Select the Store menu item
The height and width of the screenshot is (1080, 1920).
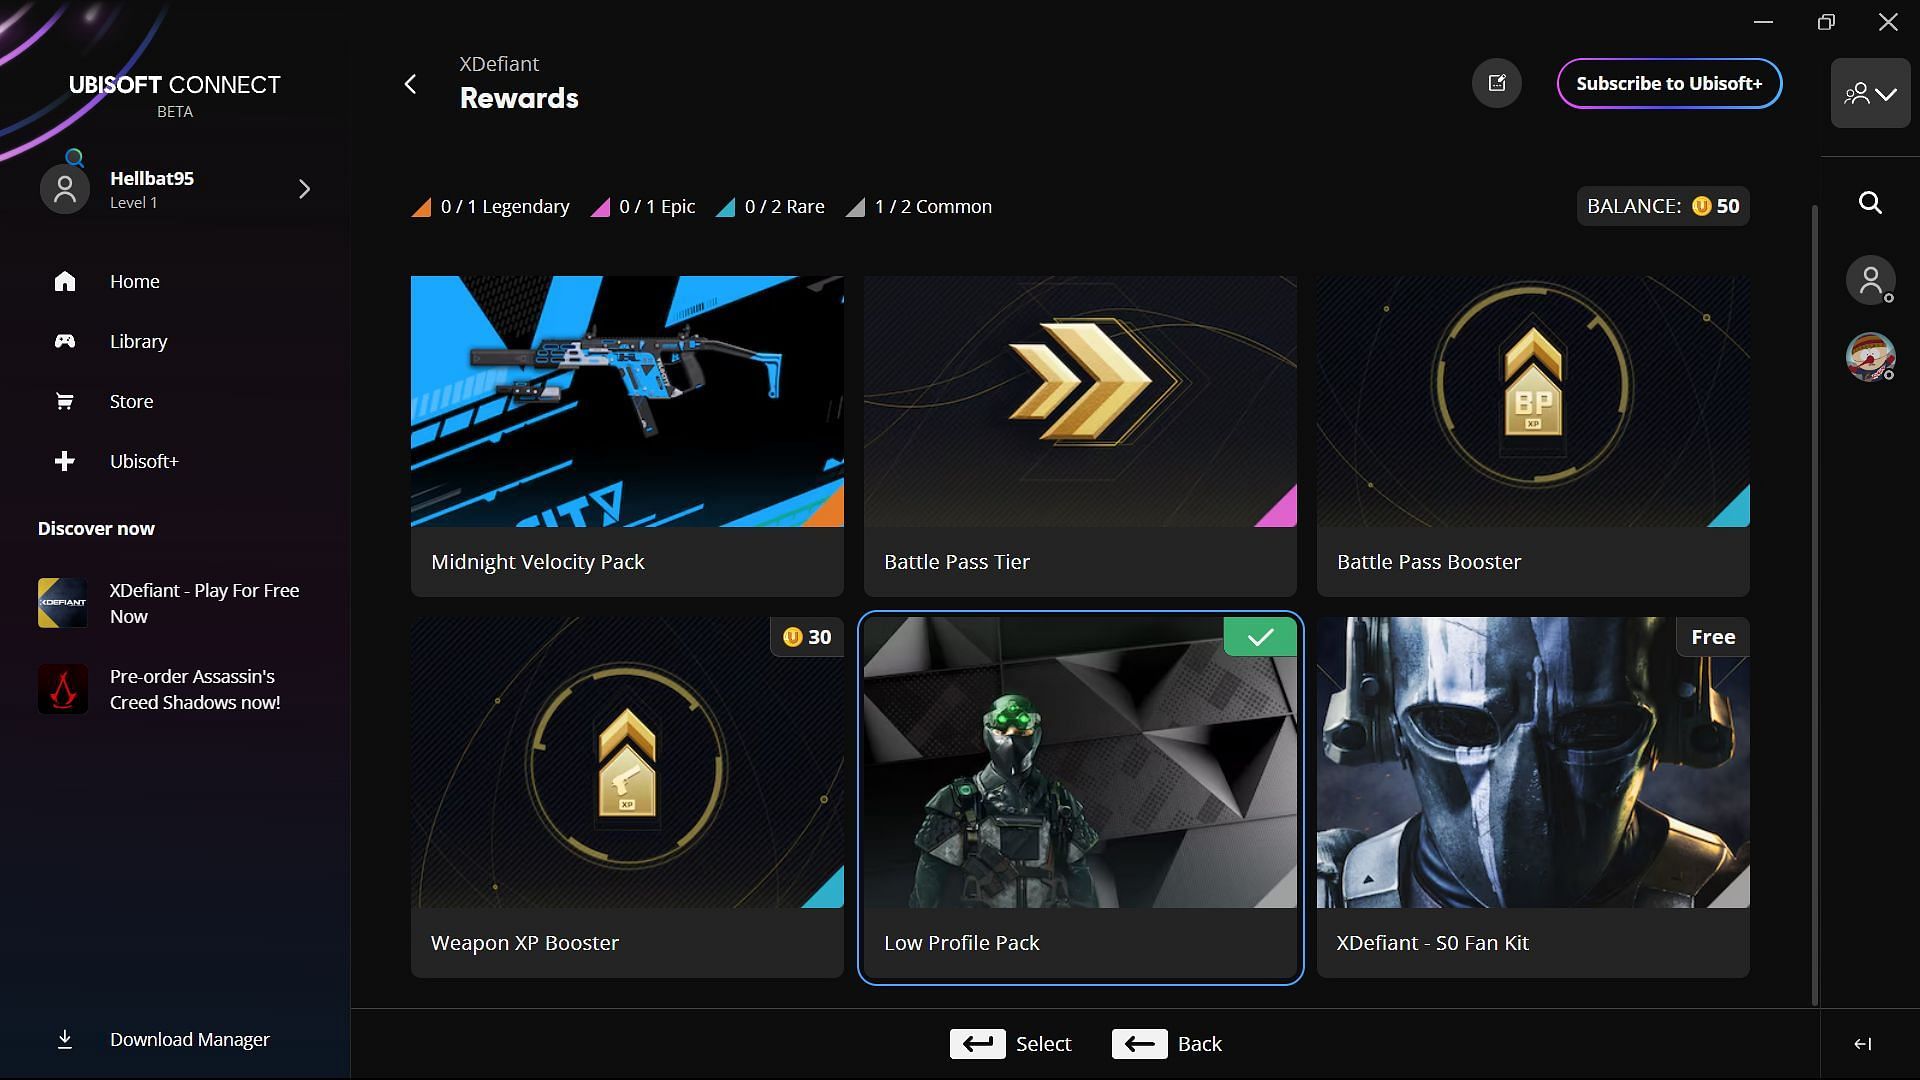(x=132, y=401)
